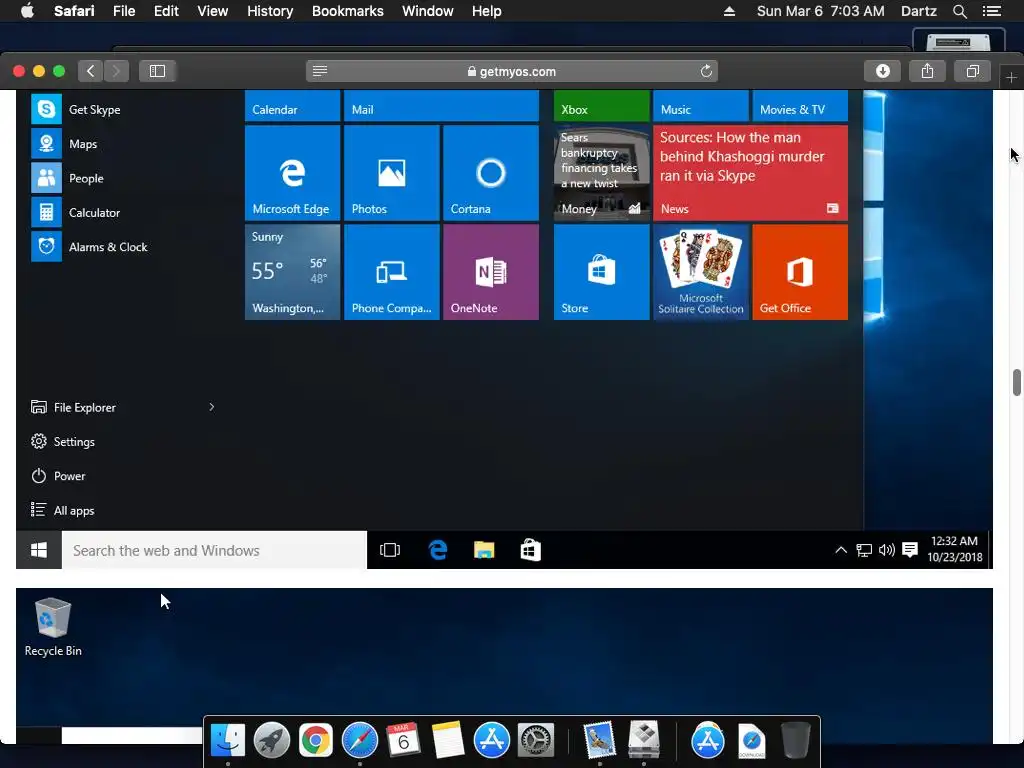Select the Recycle Bin desktop icon
Viewport: 1024px width, 768px height.
(53, 627)
